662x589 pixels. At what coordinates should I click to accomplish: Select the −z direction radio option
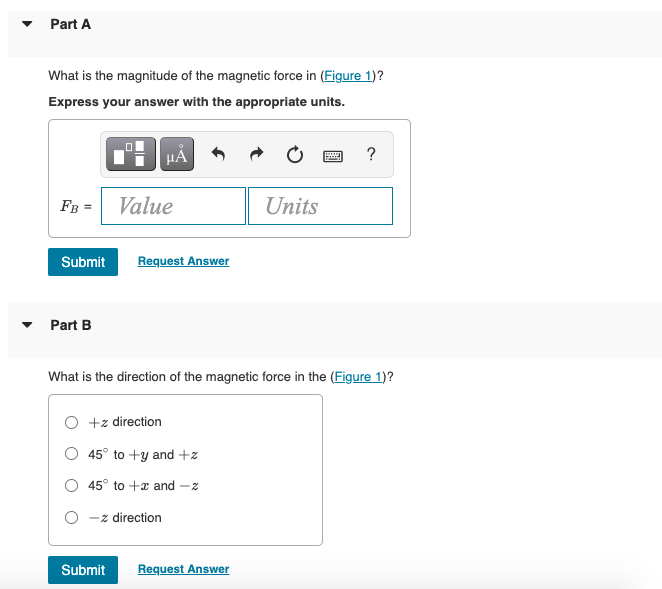(71, 517)
